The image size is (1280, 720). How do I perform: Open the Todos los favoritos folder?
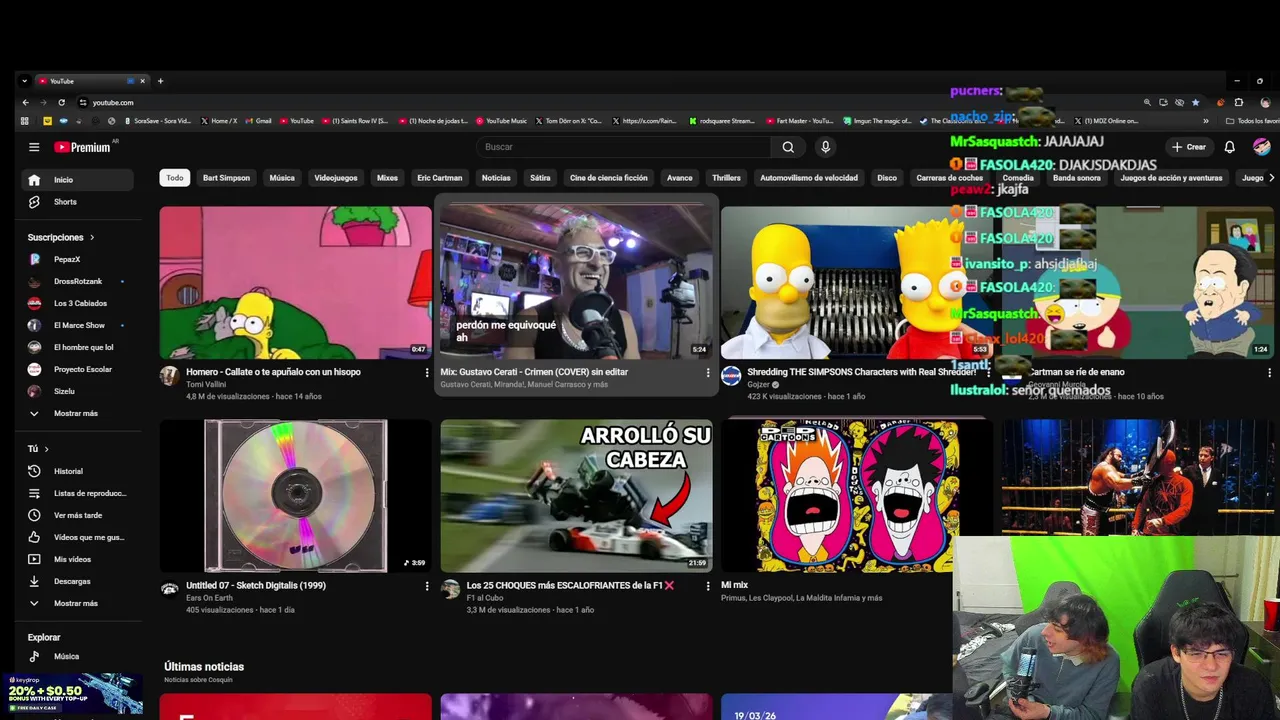1251,121
